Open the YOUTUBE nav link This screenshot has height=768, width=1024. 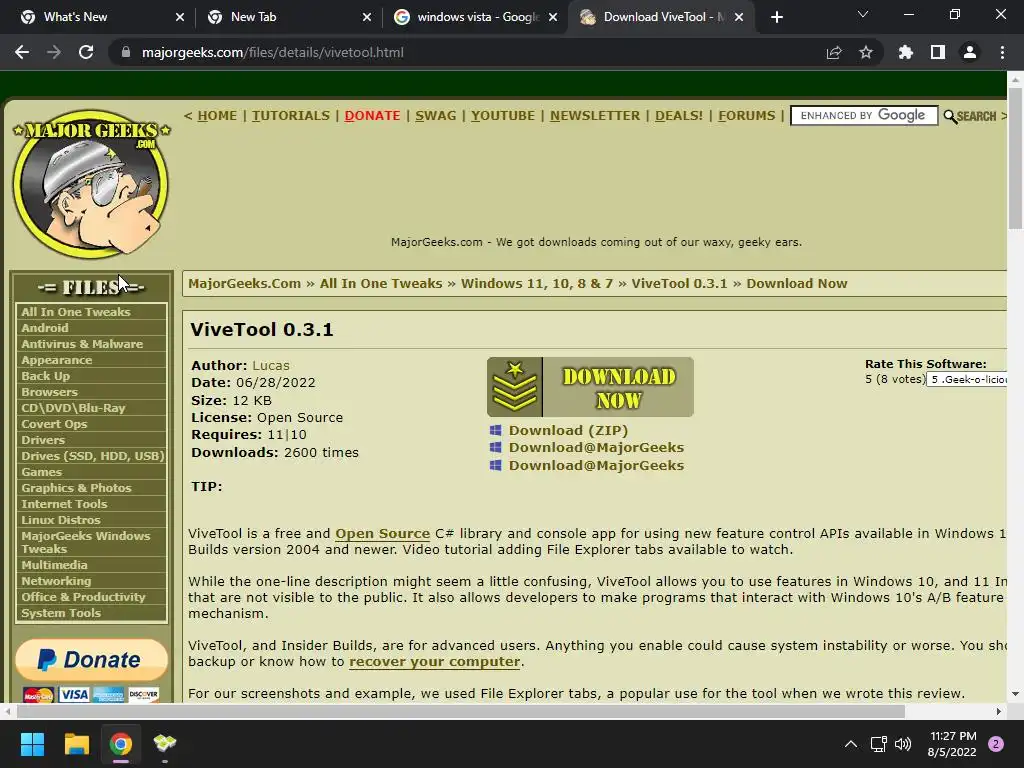503,116
